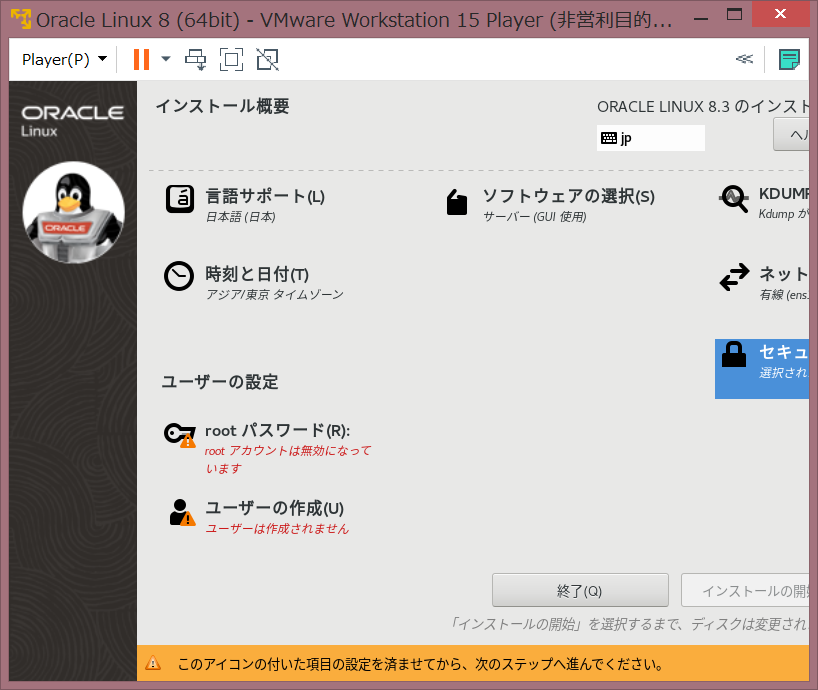Click the collapse toolbar chevrons icon
This screenshot has height=690, width=818.
[744, 59]
